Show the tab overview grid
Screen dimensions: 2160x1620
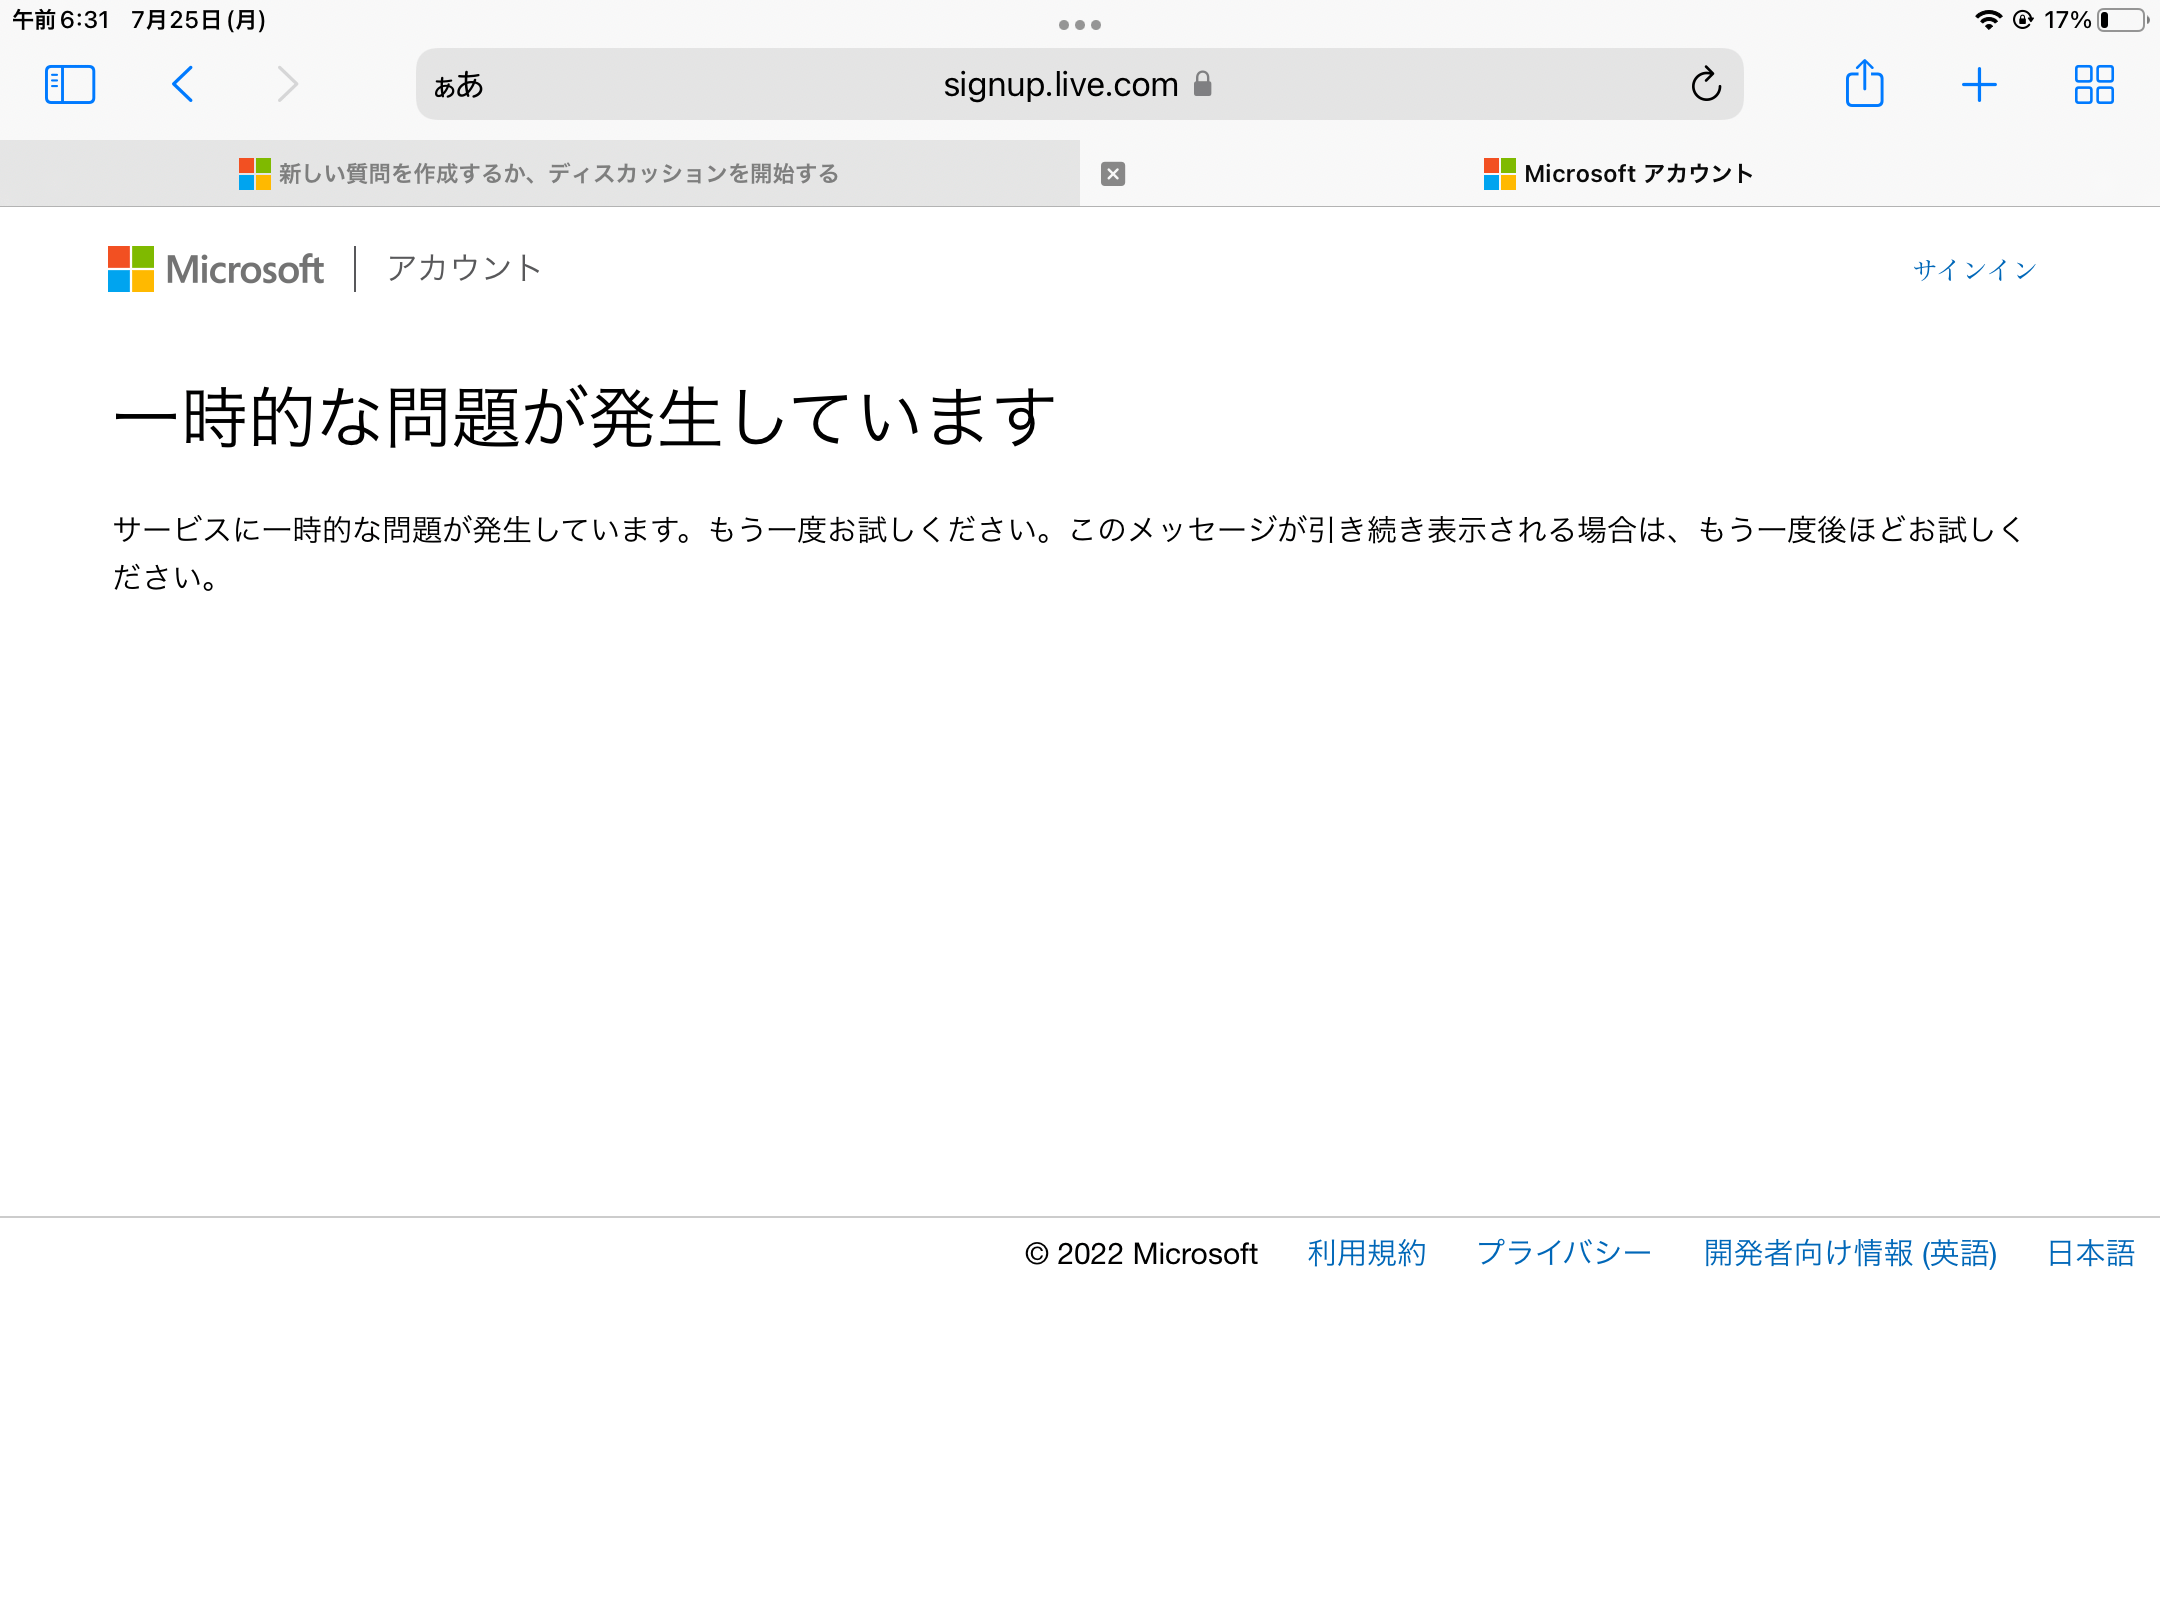click(x=2094, y=85)
